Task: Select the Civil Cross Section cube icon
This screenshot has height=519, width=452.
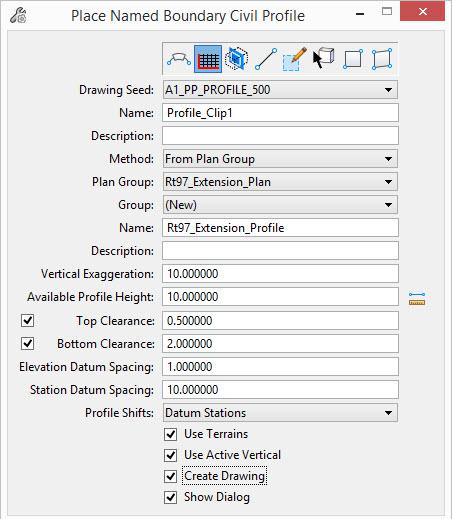Action: click(x=237, y=59)
